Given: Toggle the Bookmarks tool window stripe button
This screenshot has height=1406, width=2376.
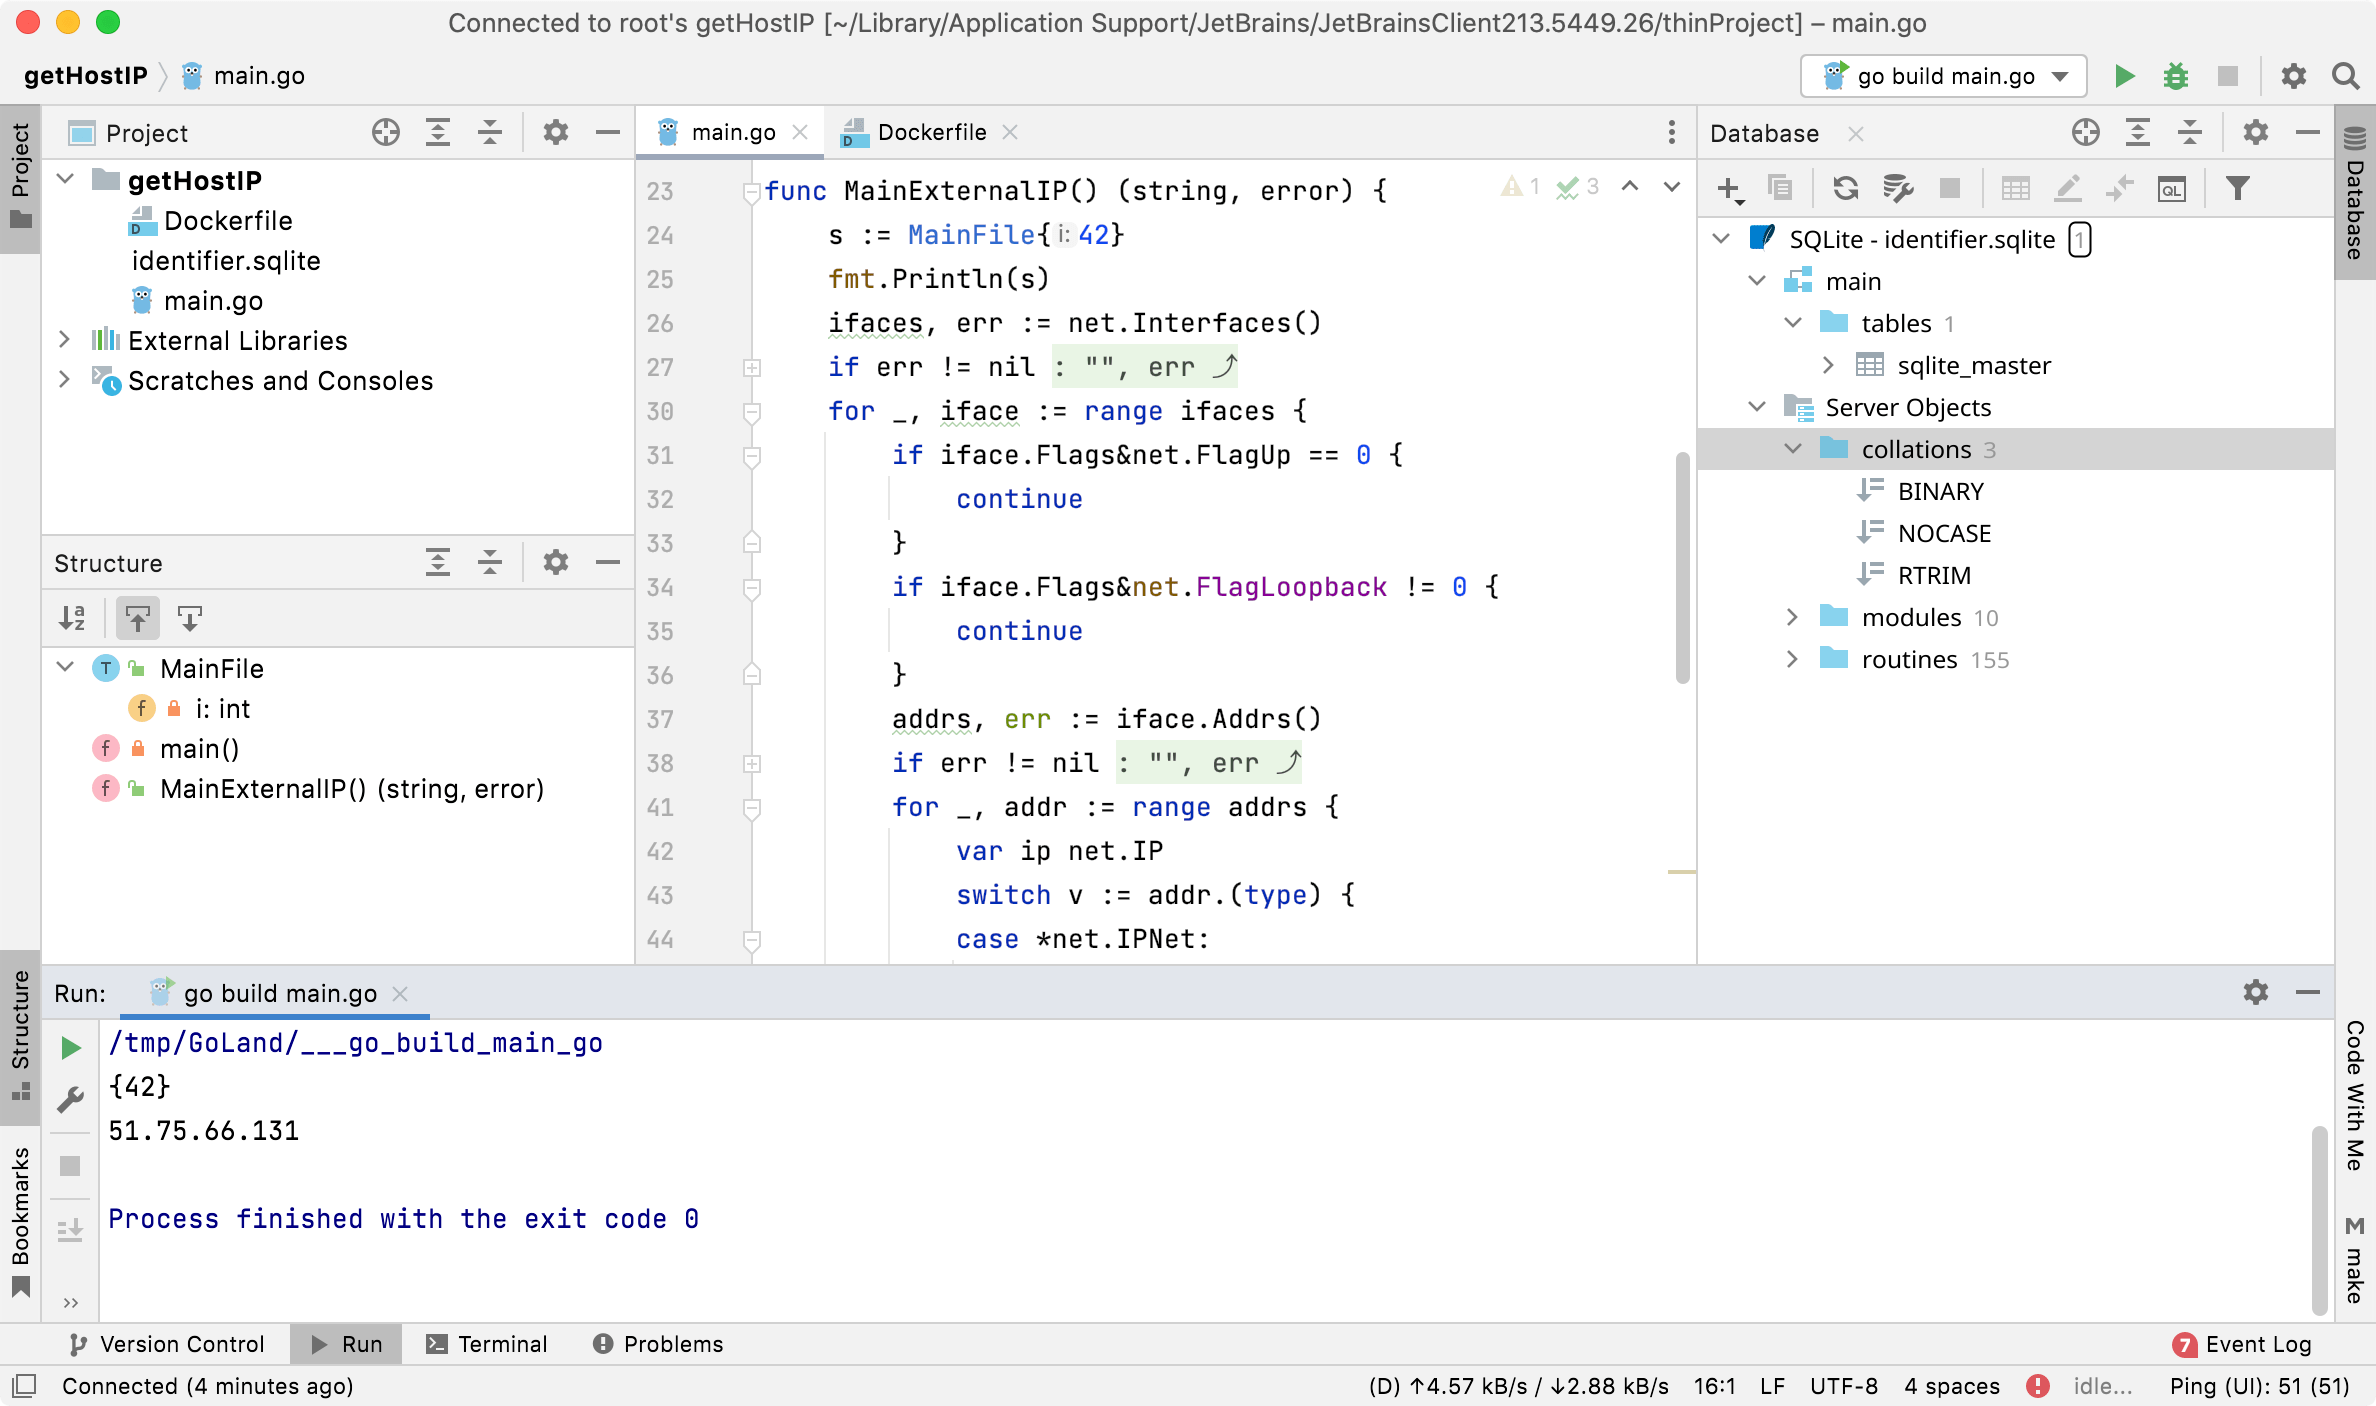Looking at the screenshot, I should (x=20, y=1210).
